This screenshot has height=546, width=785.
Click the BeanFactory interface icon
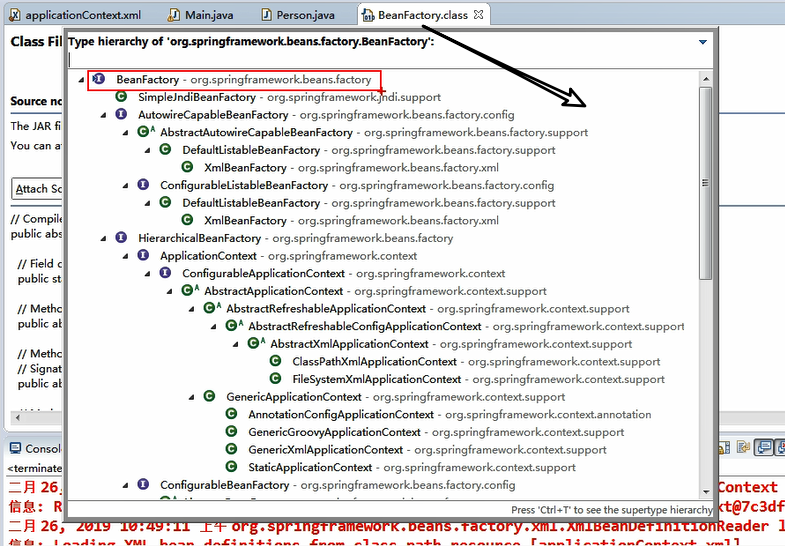(x=99, y=79)
